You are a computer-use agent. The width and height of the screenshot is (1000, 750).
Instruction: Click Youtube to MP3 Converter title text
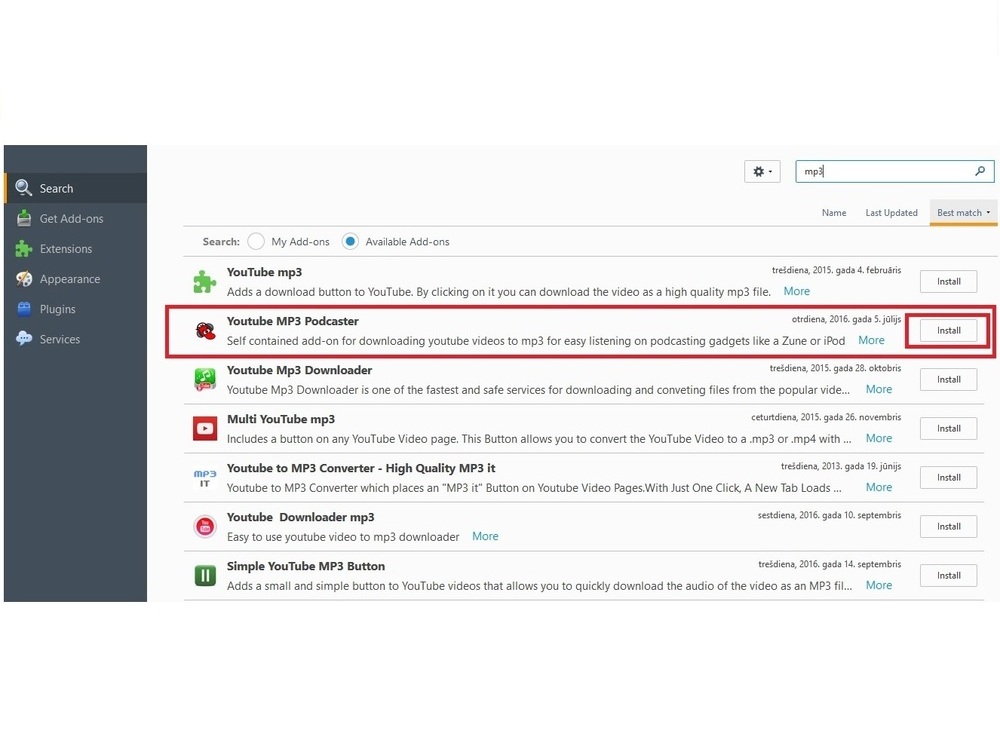(x=361, y=469)
